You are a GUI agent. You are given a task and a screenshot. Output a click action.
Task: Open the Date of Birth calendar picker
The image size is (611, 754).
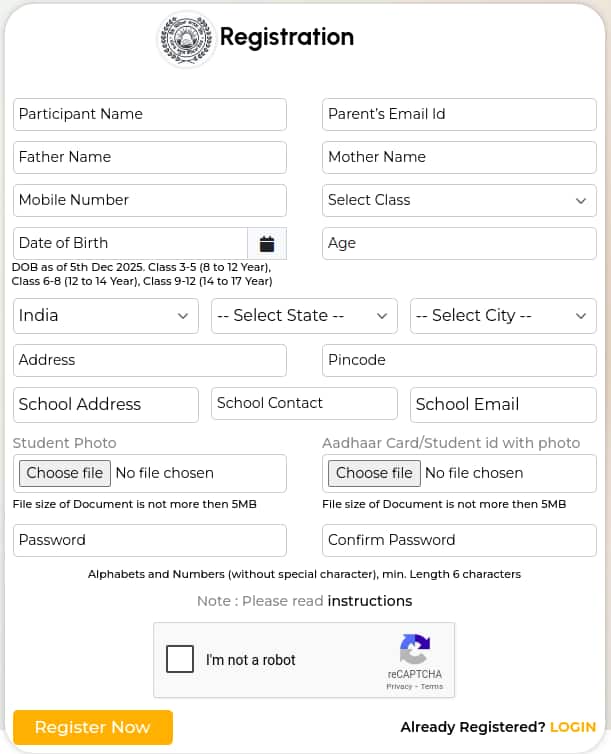[x=267, y=244]
